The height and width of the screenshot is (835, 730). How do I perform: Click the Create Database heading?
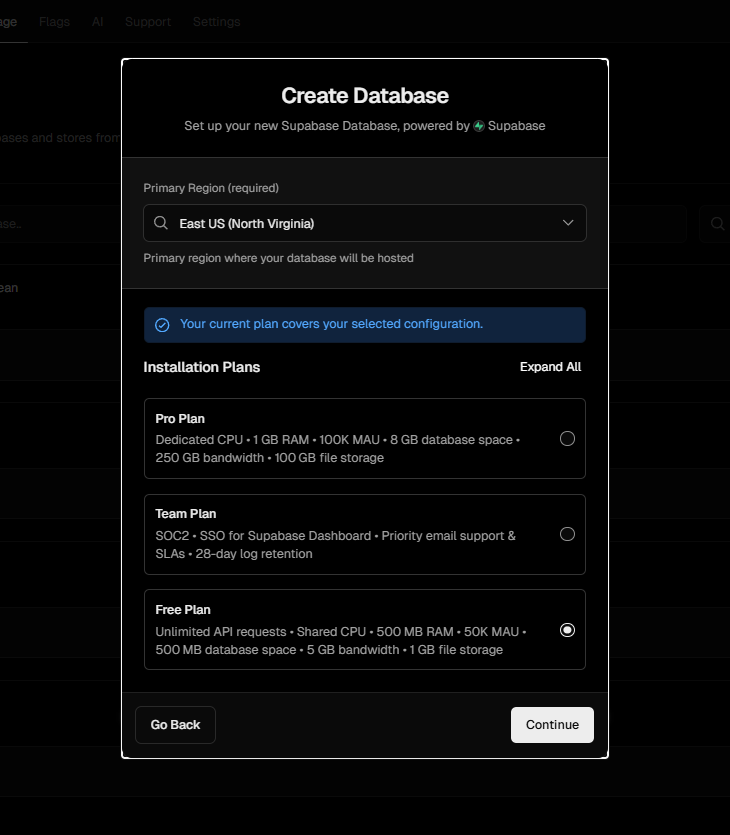point(365,96)
